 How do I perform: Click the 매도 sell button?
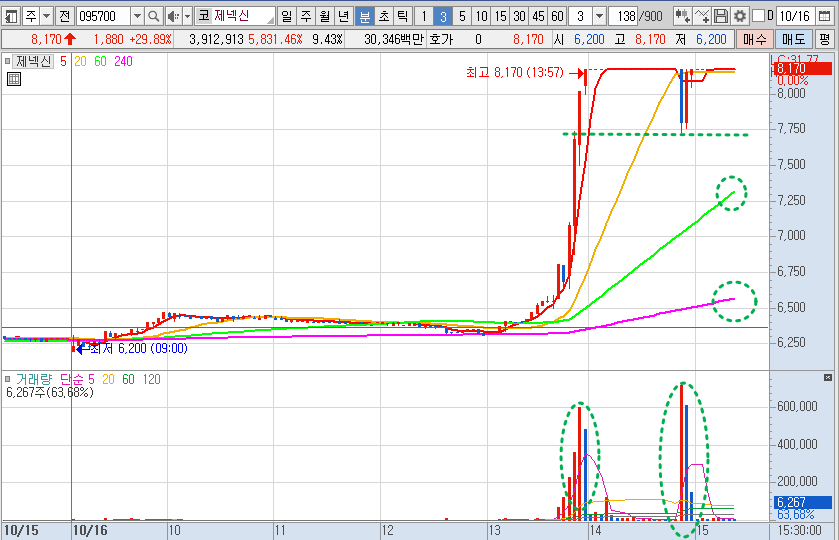[x=794, y=39]
